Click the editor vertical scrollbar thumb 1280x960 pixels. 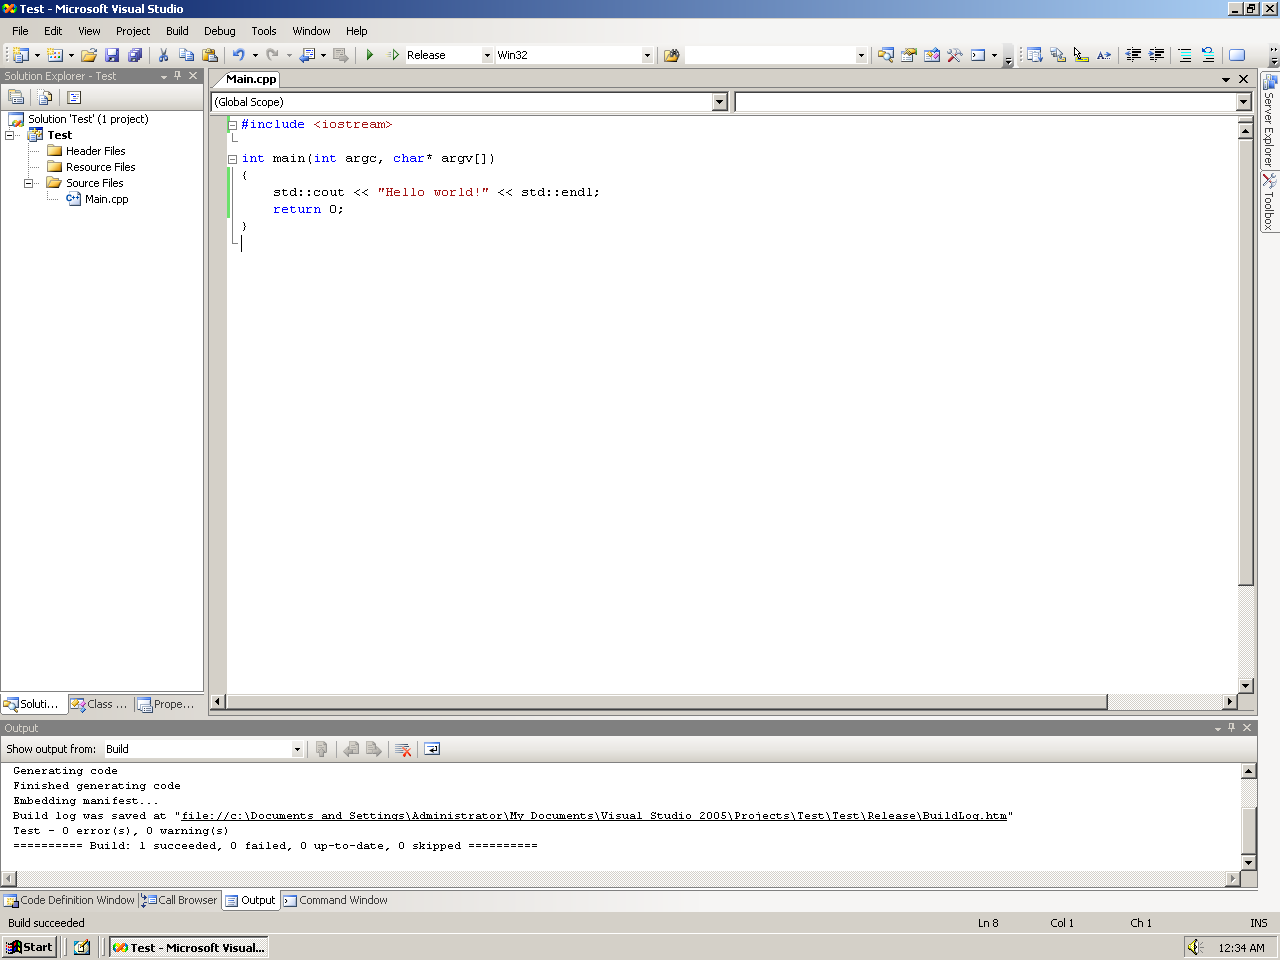[x=1245, y=362]
